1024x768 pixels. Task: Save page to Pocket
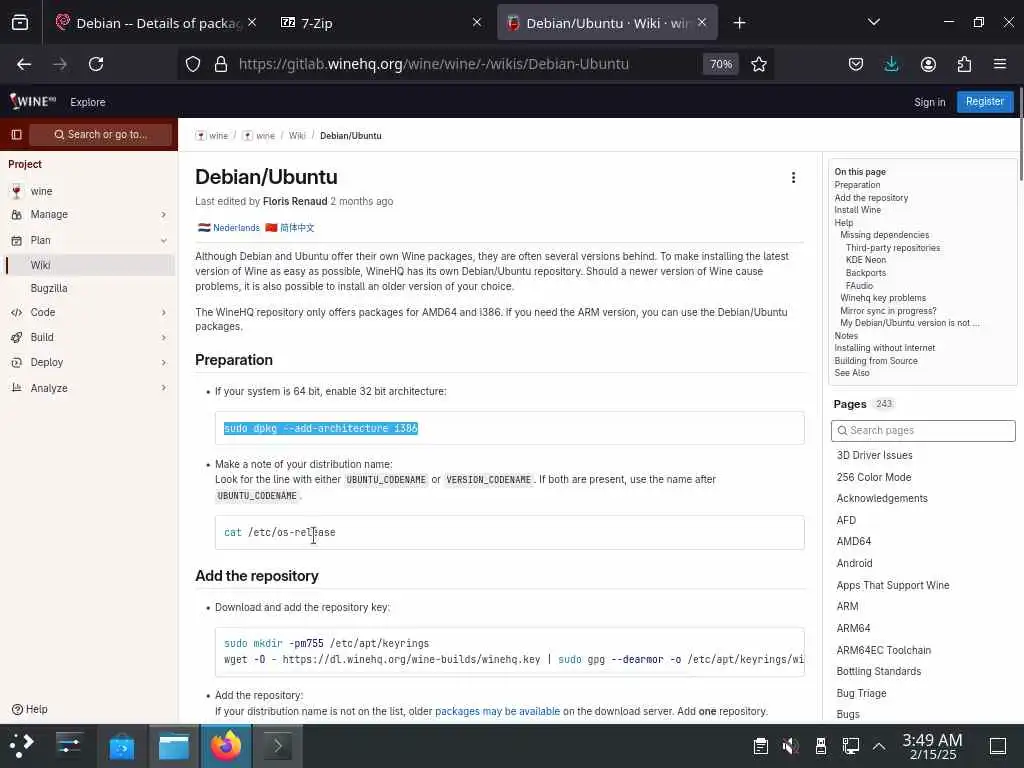(856, 64)
